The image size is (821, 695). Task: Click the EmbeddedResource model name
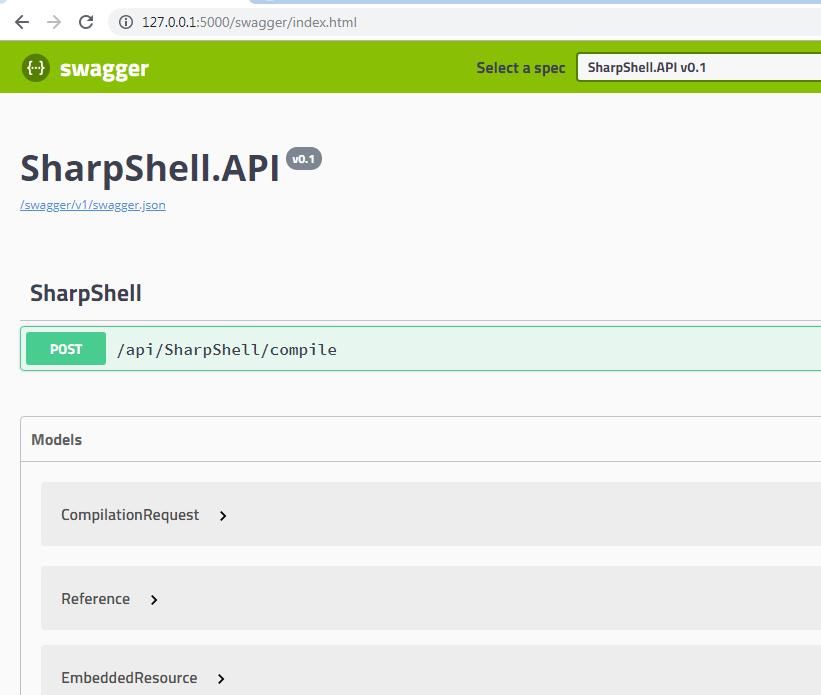coord(129,678)
